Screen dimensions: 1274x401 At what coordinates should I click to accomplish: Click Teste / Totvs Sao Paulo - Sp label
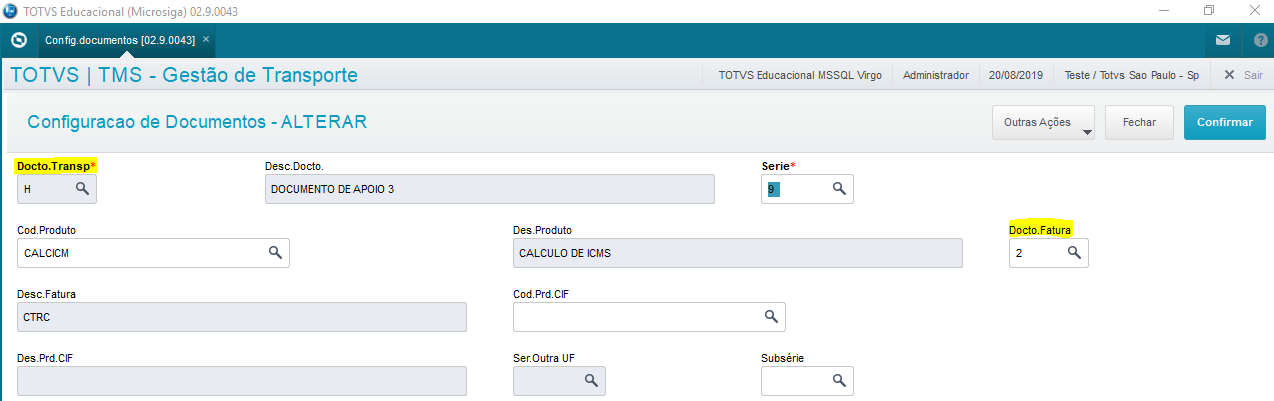point(1131,75)
